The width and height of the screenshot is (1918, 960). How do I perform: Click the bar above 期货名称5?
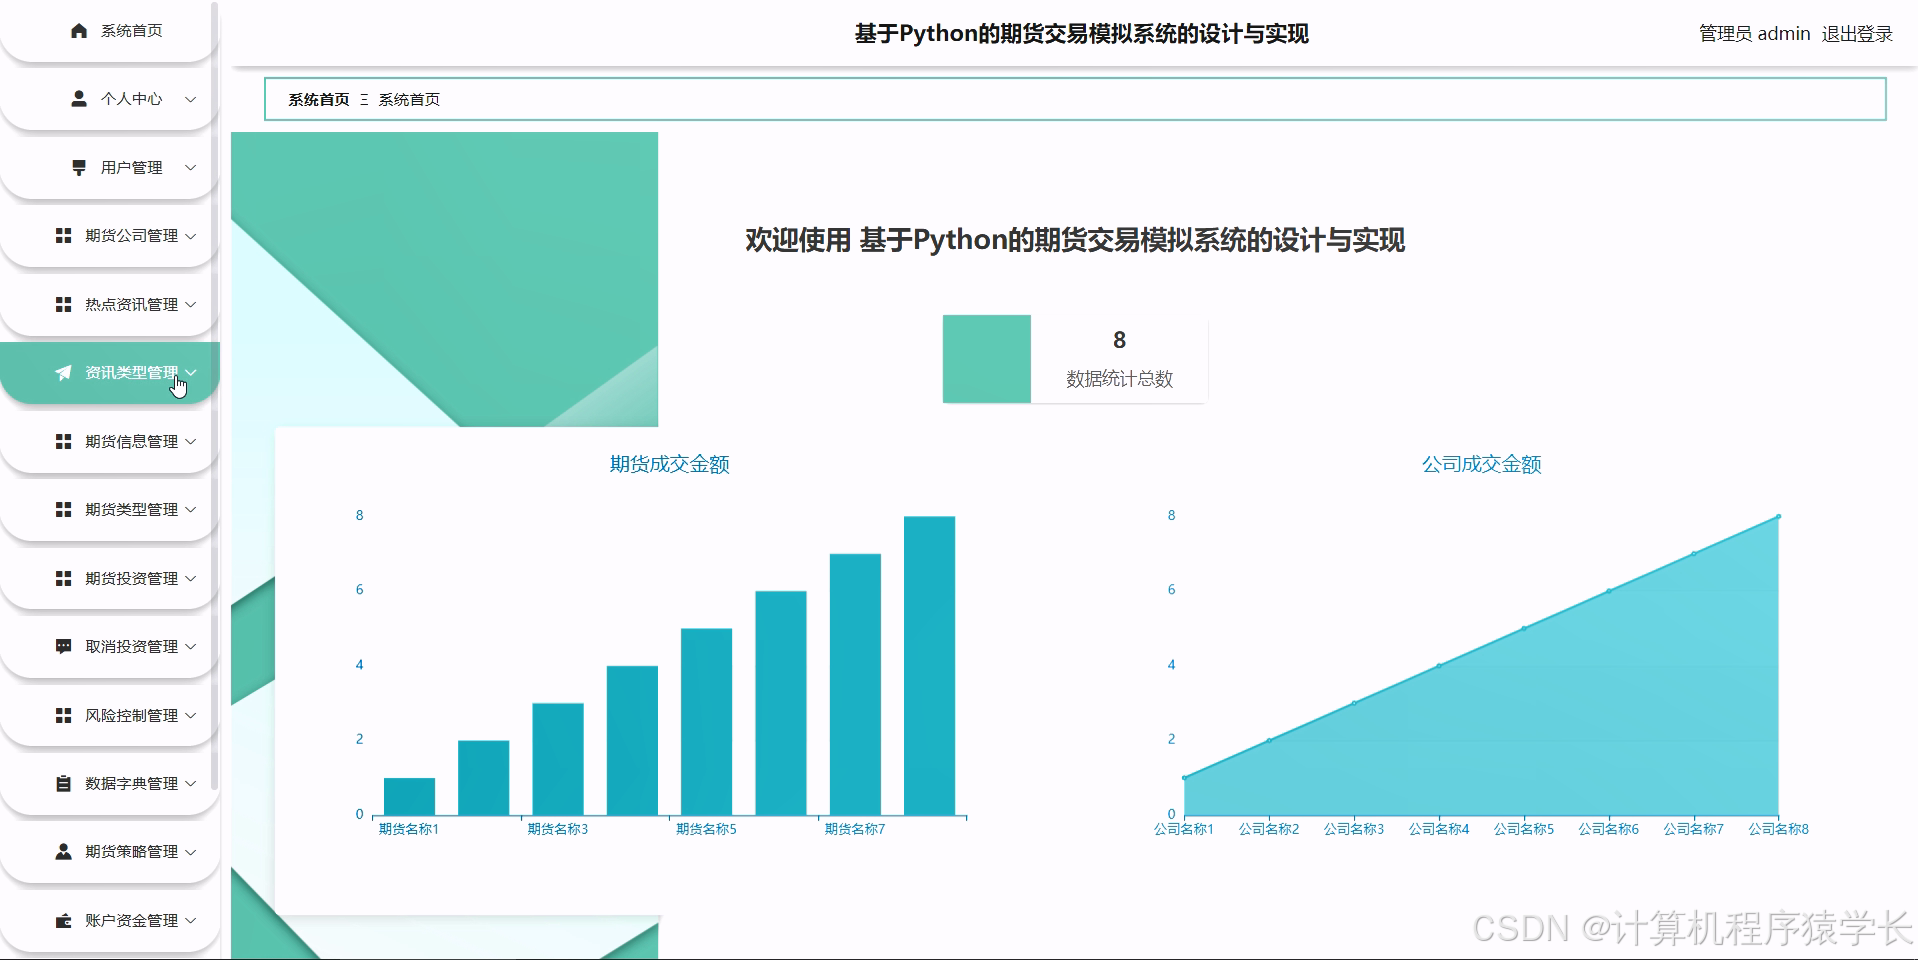(706, 721)
